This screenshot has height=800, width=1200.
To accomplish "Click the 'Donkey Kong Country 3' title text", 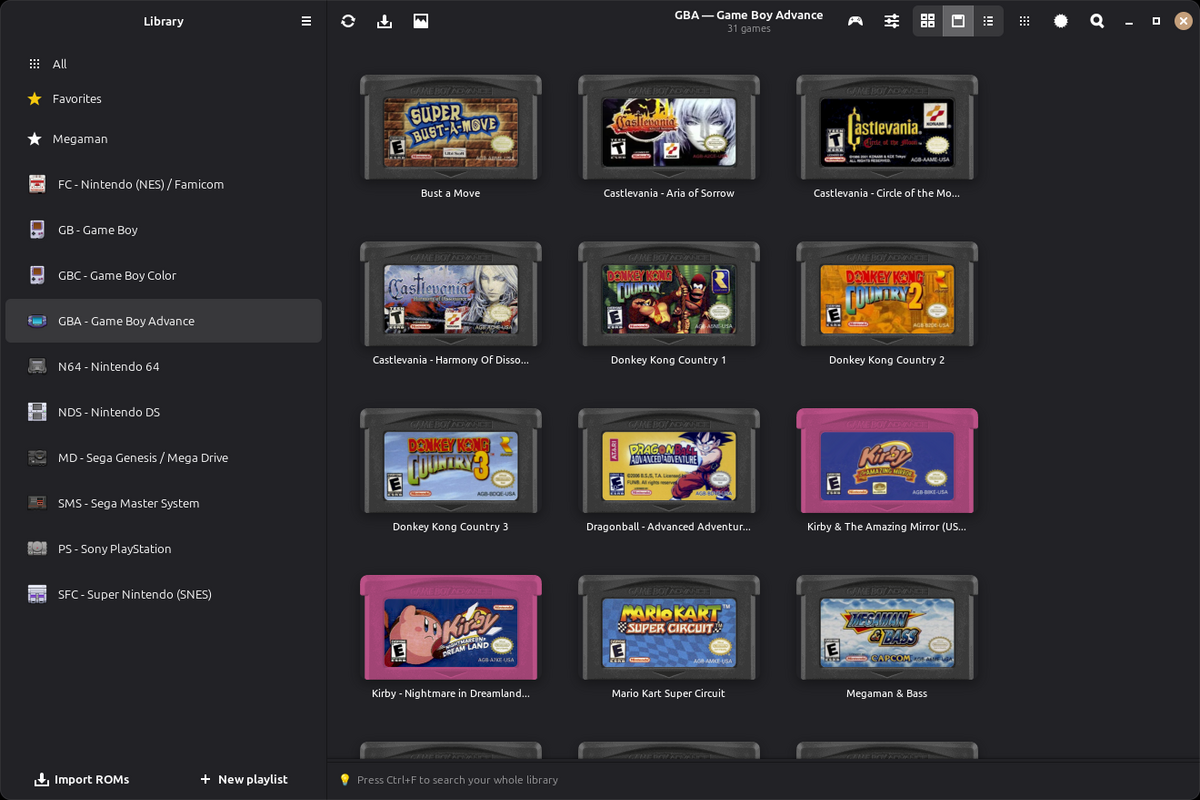I will coord(451,527).
